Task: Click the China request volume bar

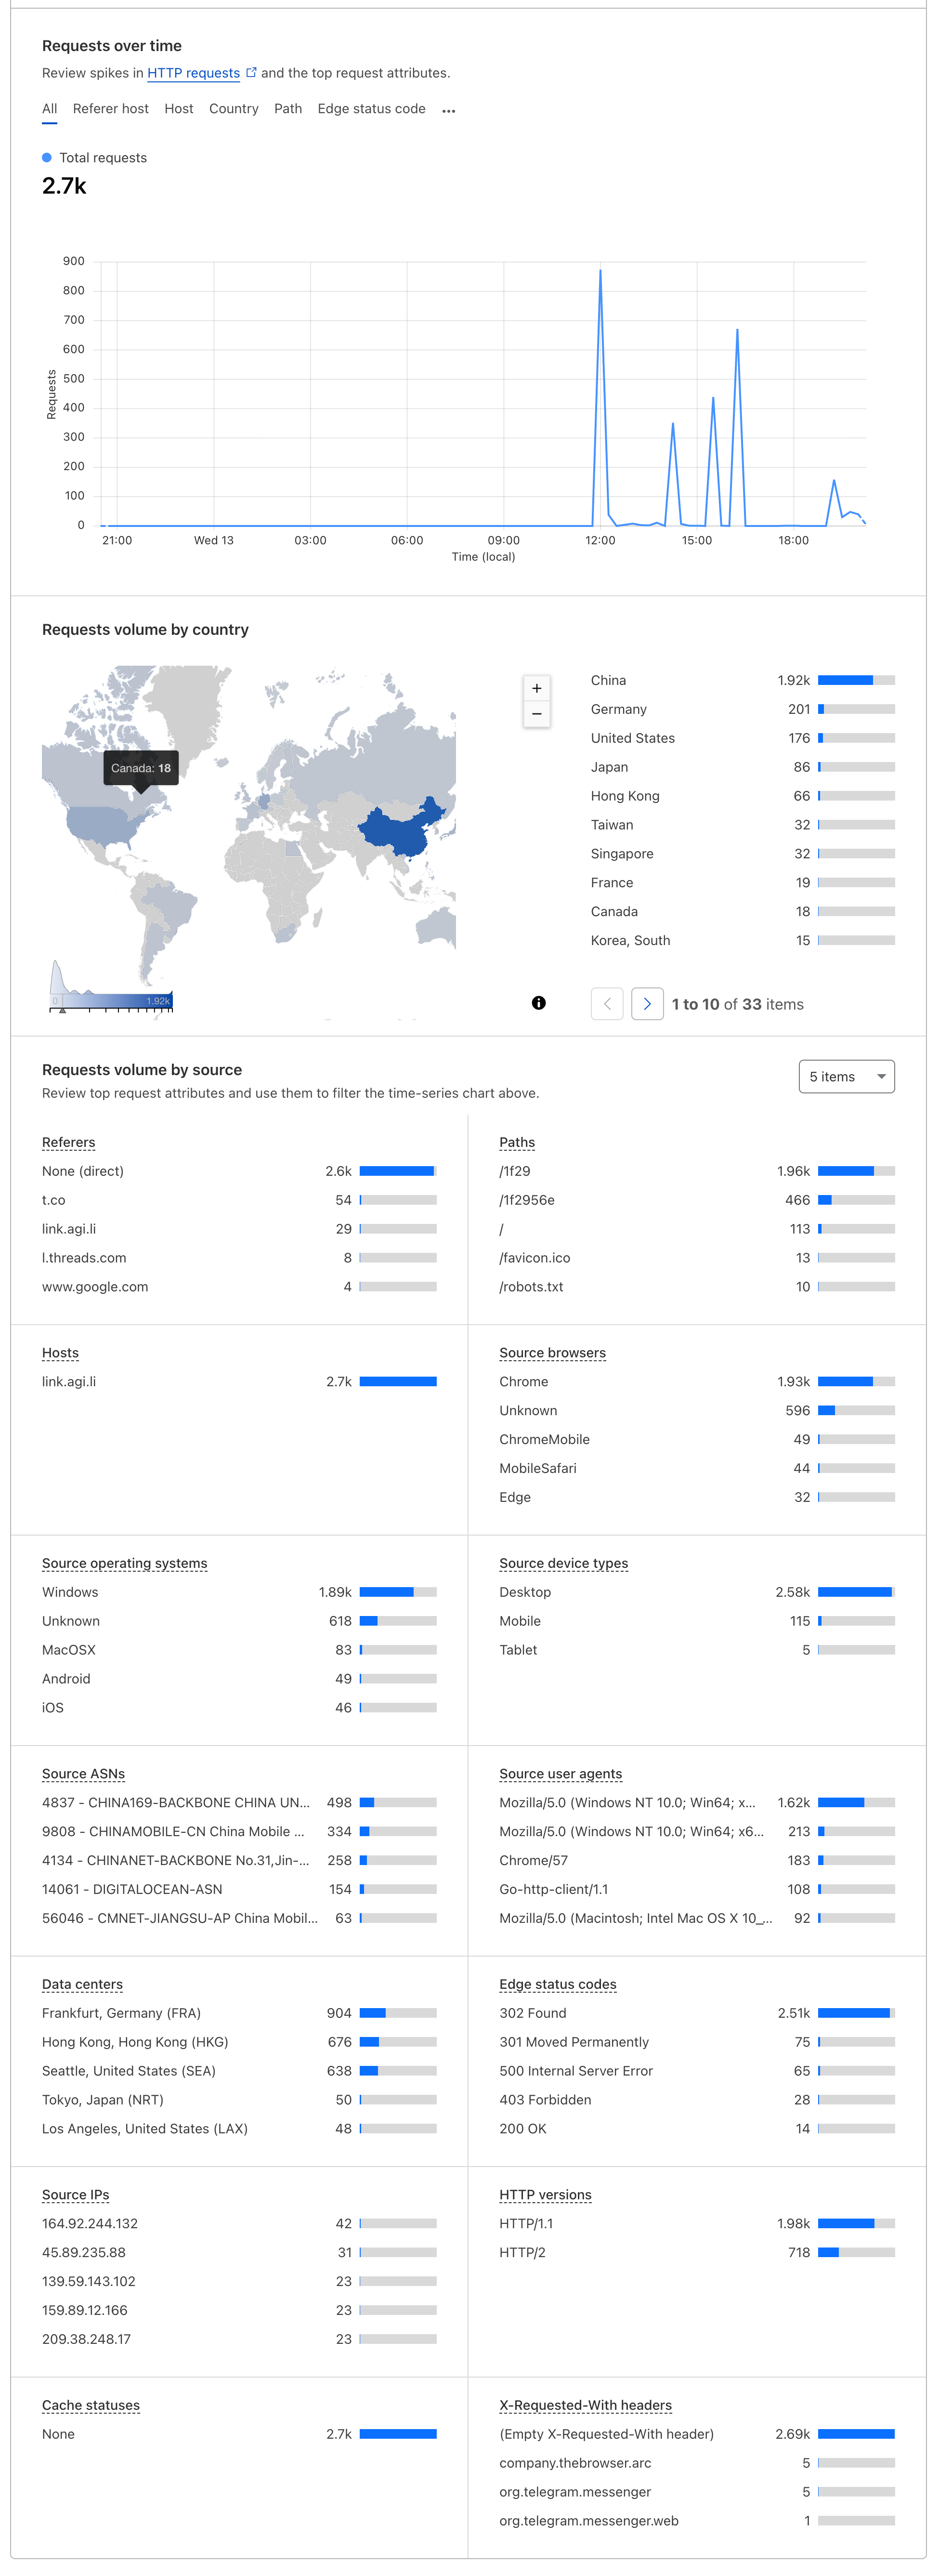Action: [856, 680]
